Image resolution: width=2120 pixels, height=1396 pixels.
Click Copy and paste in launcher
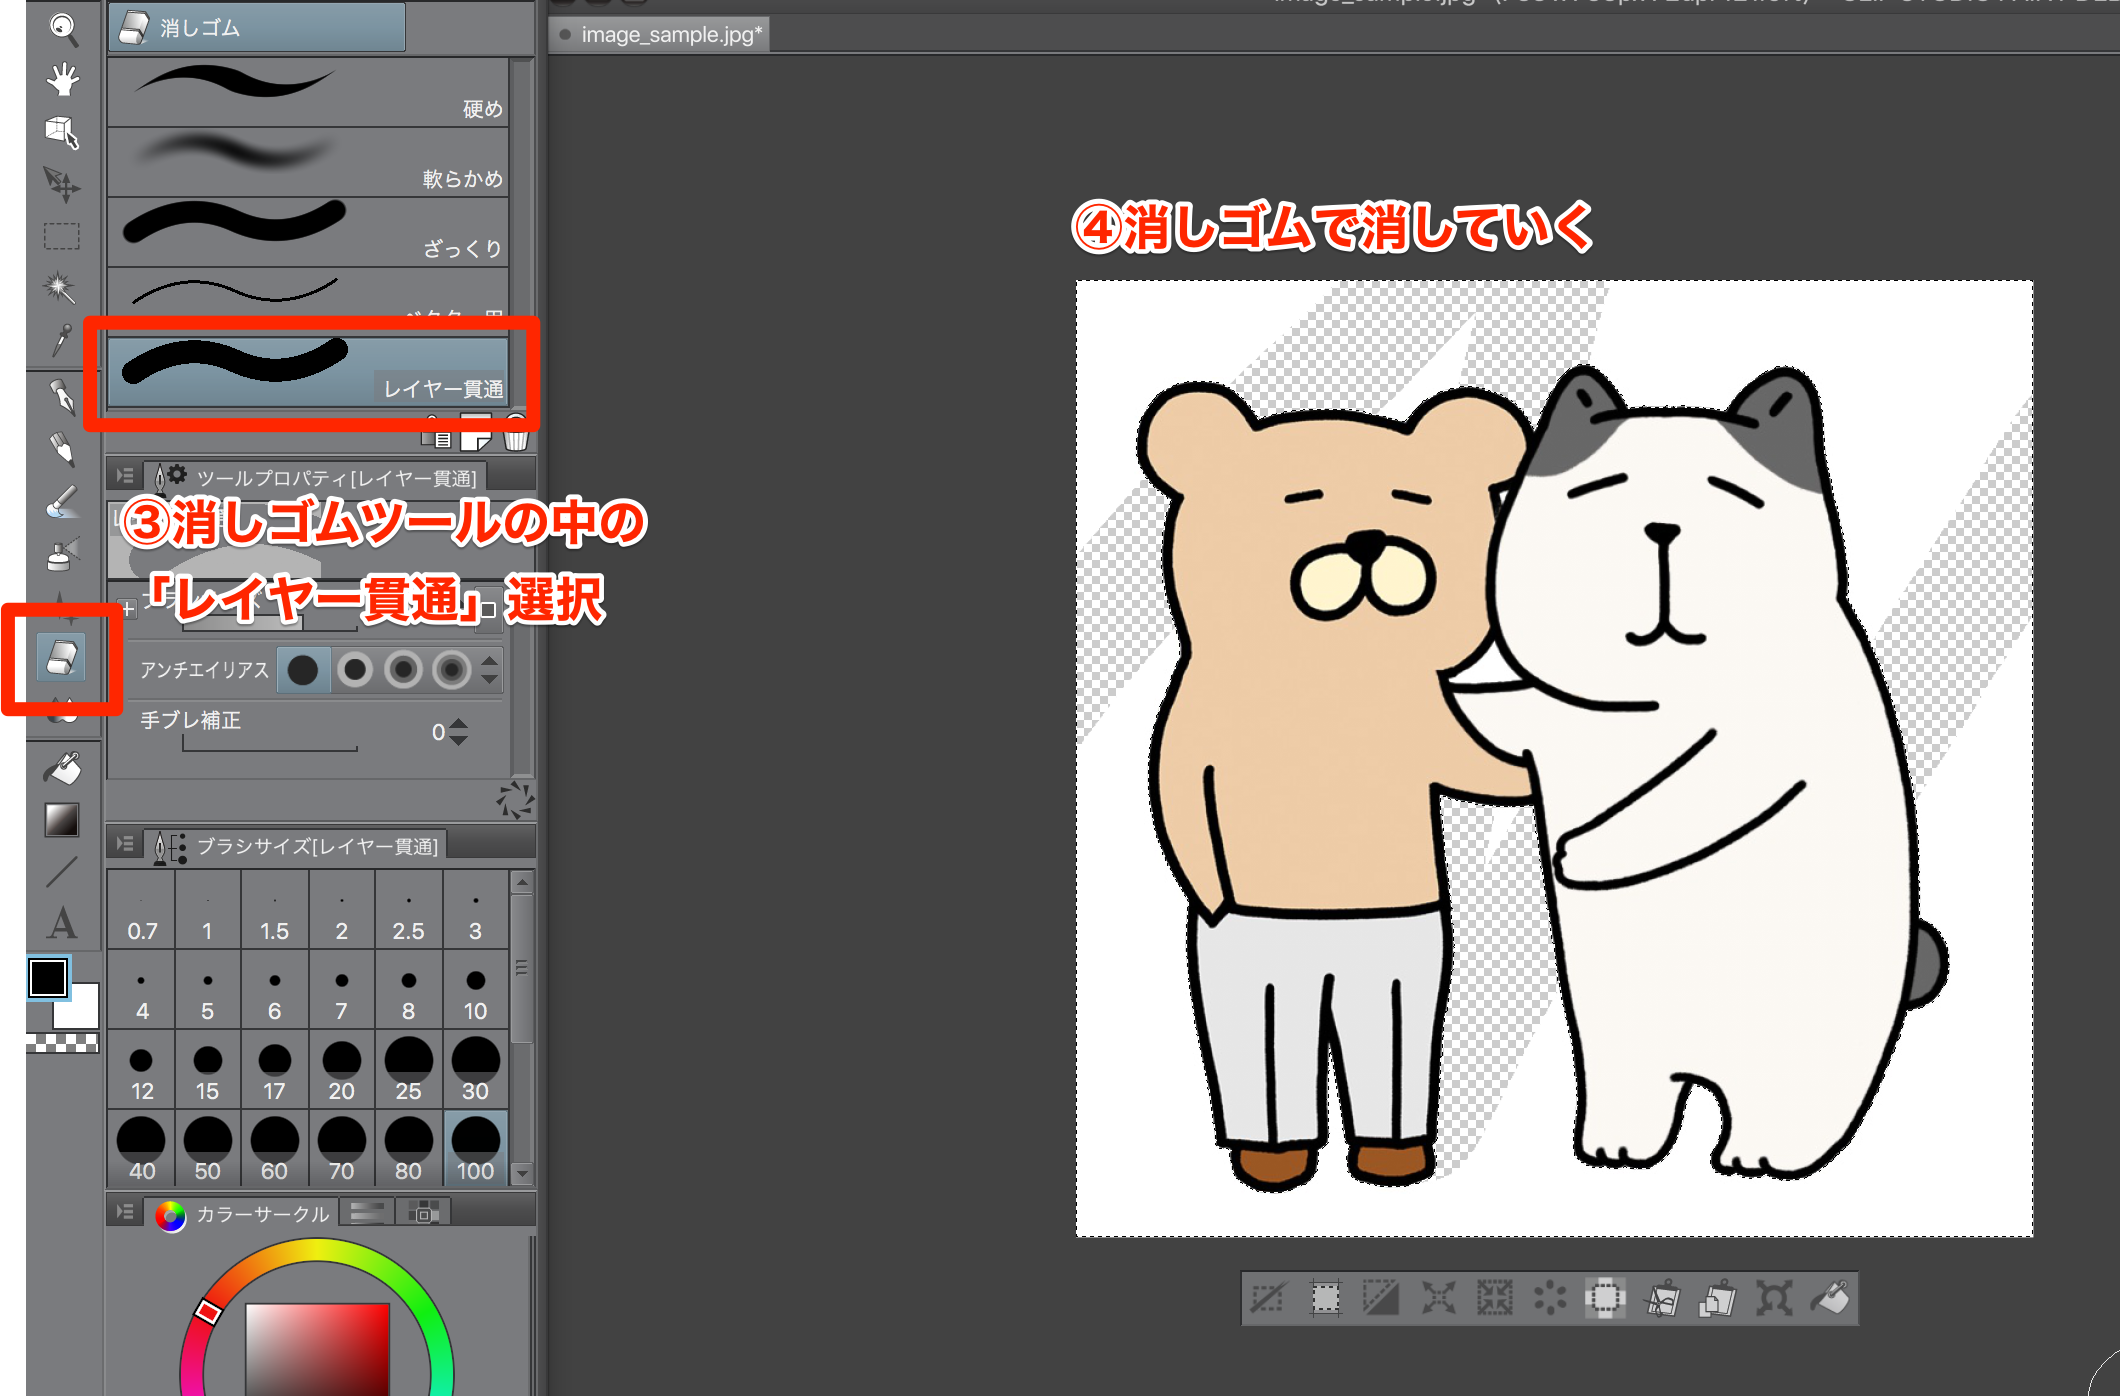1718,1298
